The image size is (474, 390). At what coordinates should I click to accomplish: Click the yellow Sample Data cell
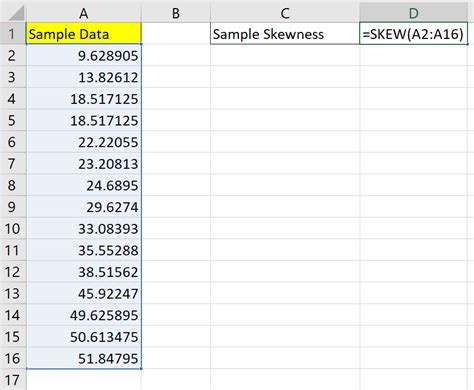(x=84, y=34)
